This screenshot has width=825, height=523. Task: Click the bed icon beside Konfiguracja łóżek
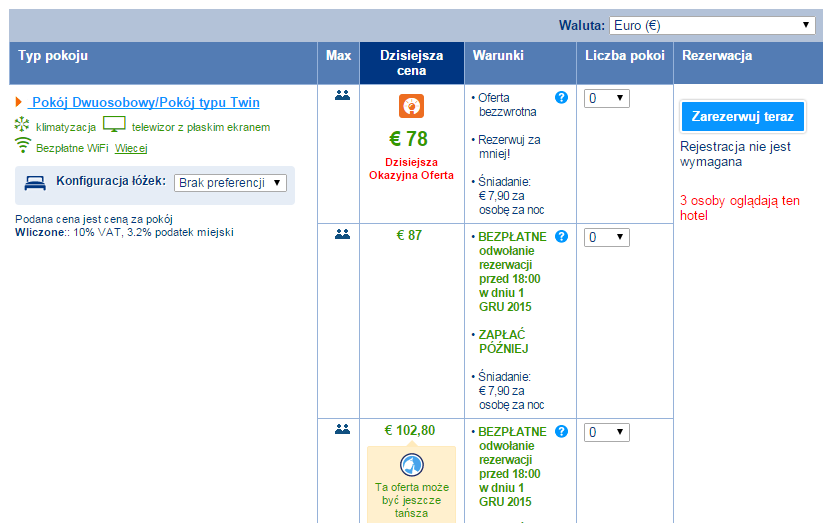click(35, 183)
